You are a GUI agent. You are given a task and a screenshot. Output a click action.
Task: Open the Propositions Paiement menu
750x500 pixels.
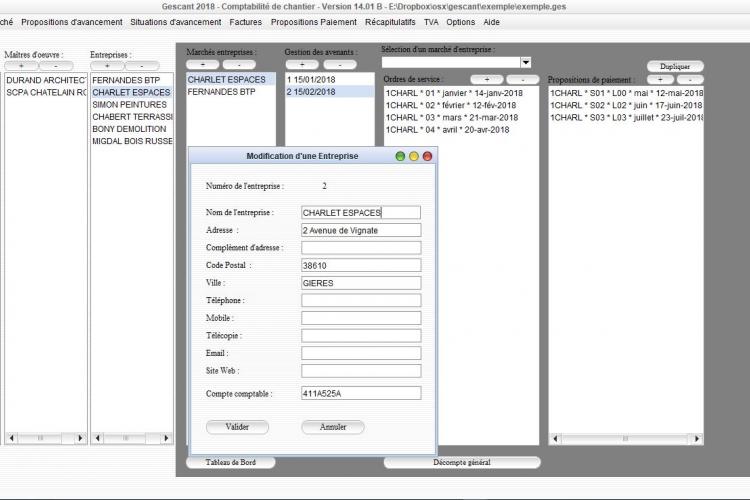(x=313, y=22)
